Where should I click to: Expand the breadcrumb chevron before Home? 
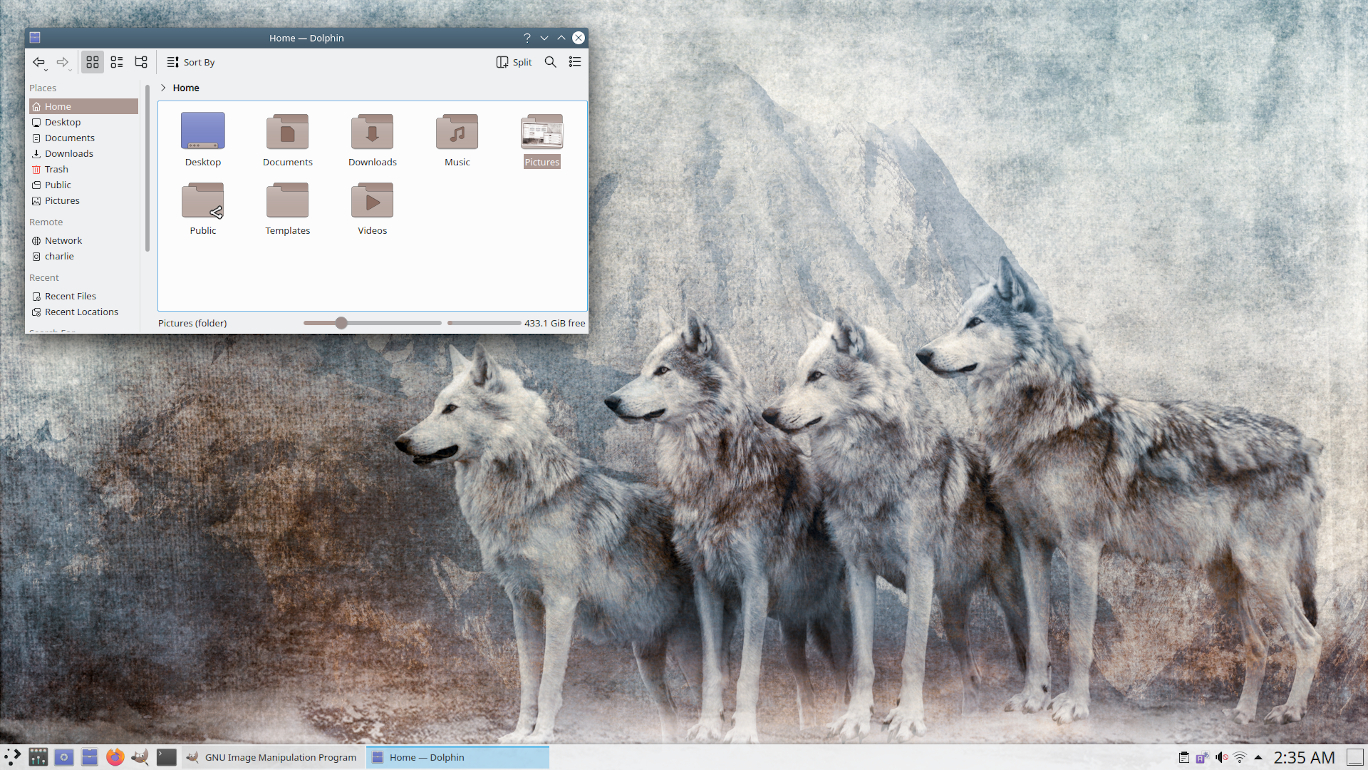163,88
